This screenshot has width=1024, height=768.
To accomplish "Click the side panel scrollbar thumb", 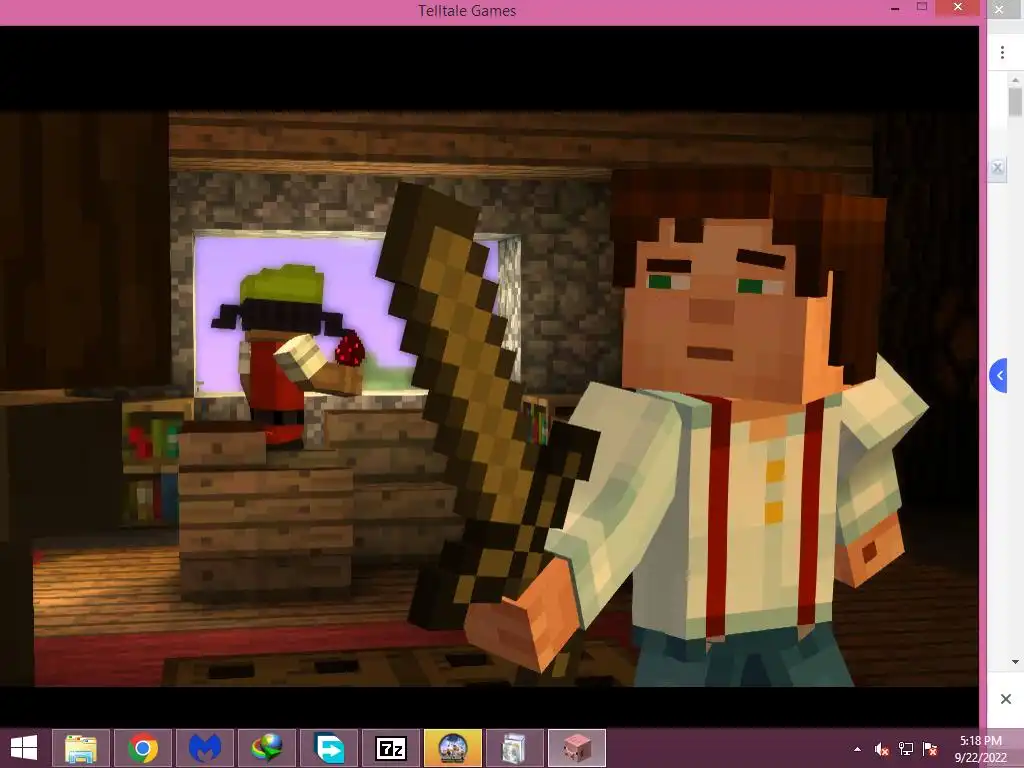I will coord(1015,102).
